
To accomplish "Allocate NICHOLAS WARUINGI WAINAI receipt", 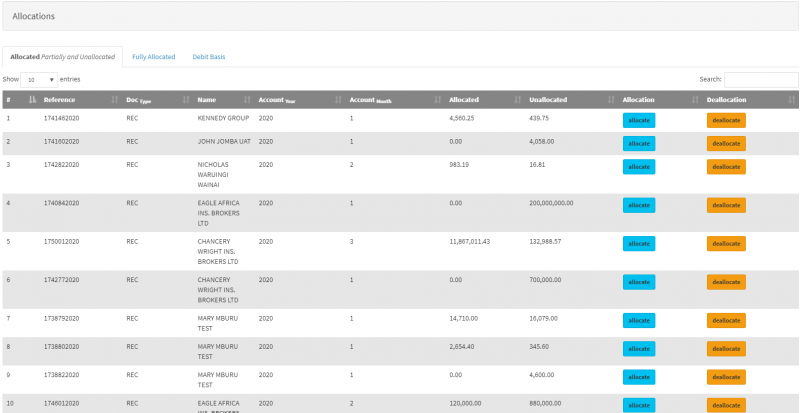I will (x=639, y=167).
